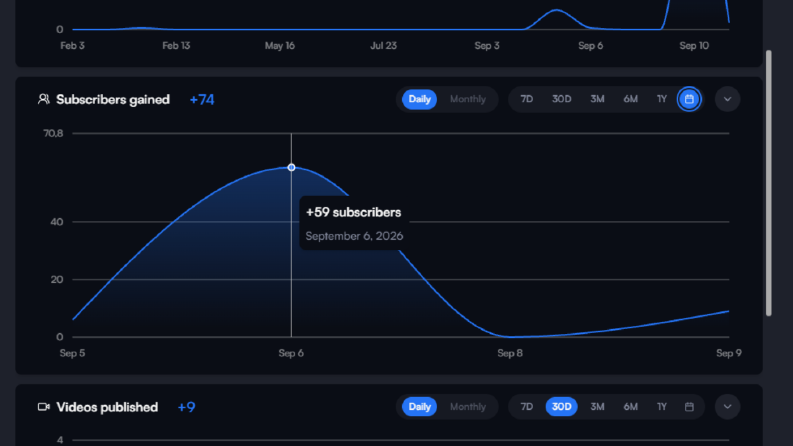Select 6M range for Subscribers gained
Viewport: 793px width, 446px height.
tap(630, 99)
